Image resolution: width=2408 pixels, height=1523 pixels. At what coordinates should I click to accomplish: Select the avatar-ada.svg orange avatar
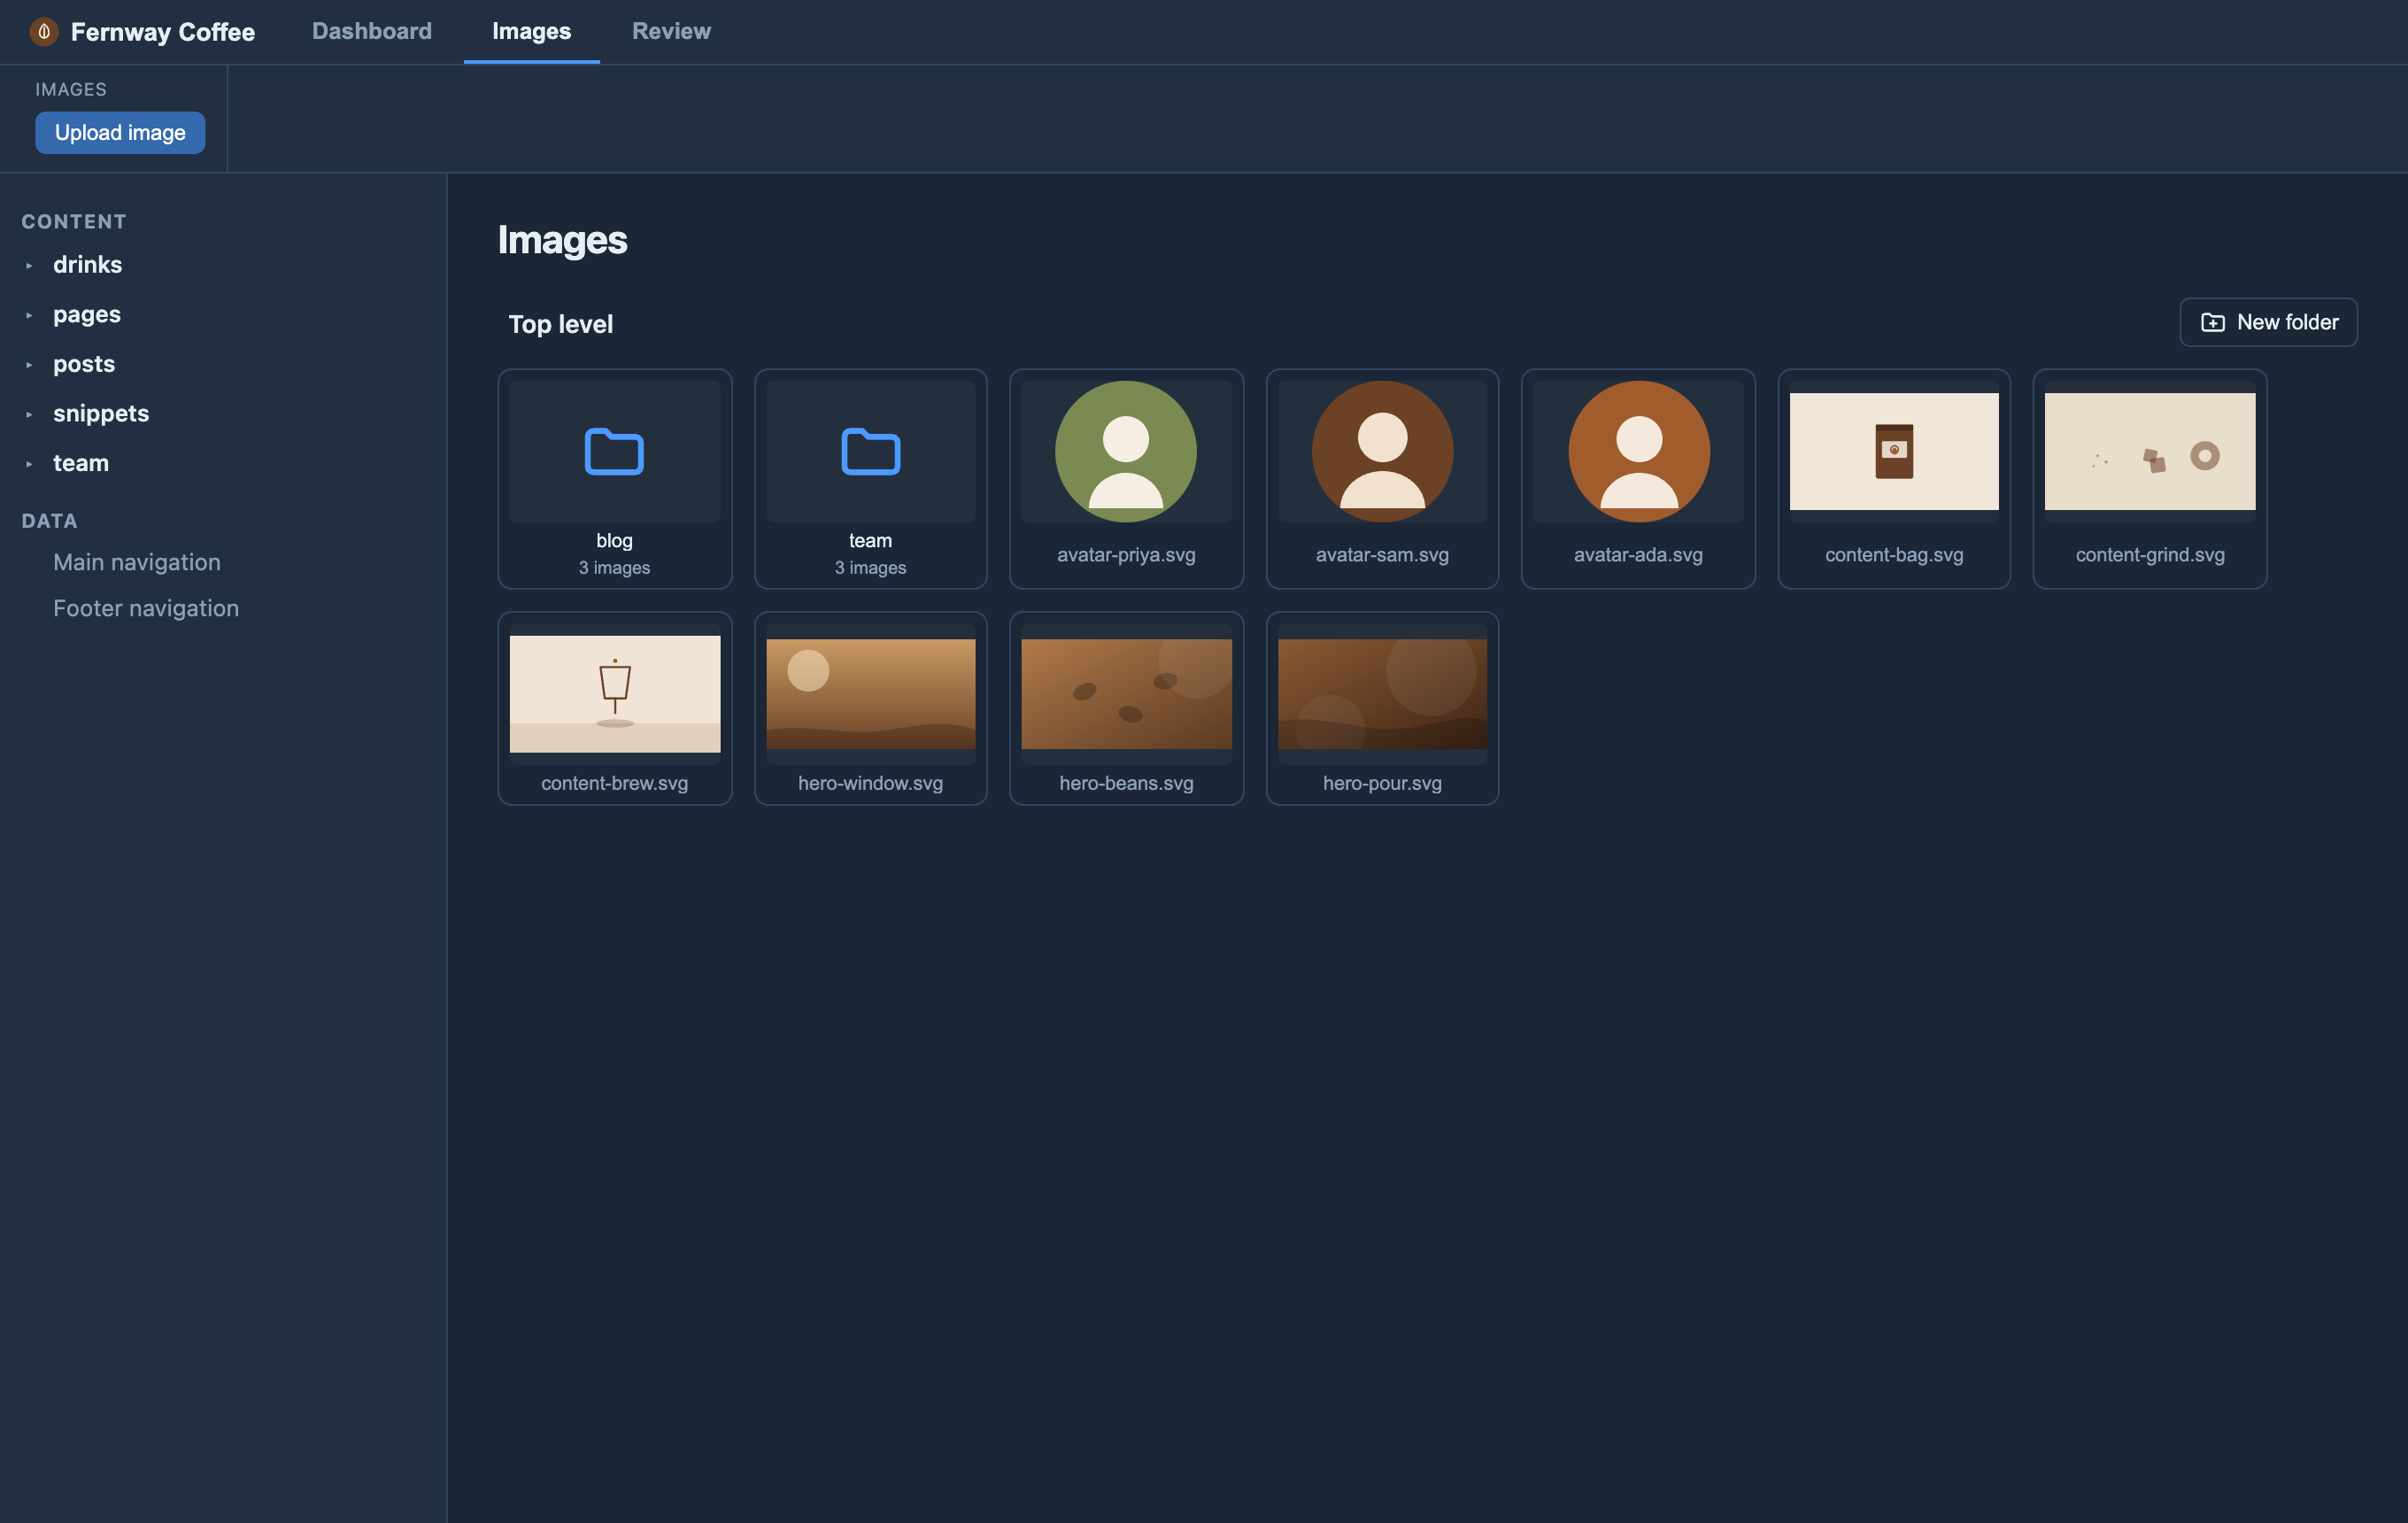[1638, 451]
